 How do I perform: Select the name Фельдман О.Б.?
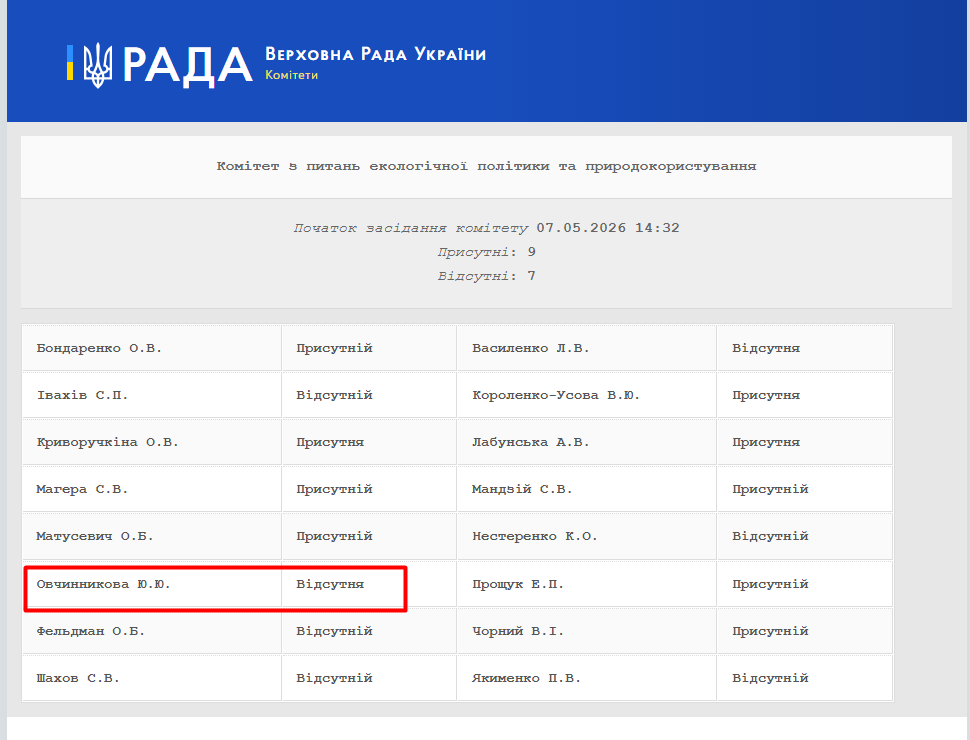point(90,631)
